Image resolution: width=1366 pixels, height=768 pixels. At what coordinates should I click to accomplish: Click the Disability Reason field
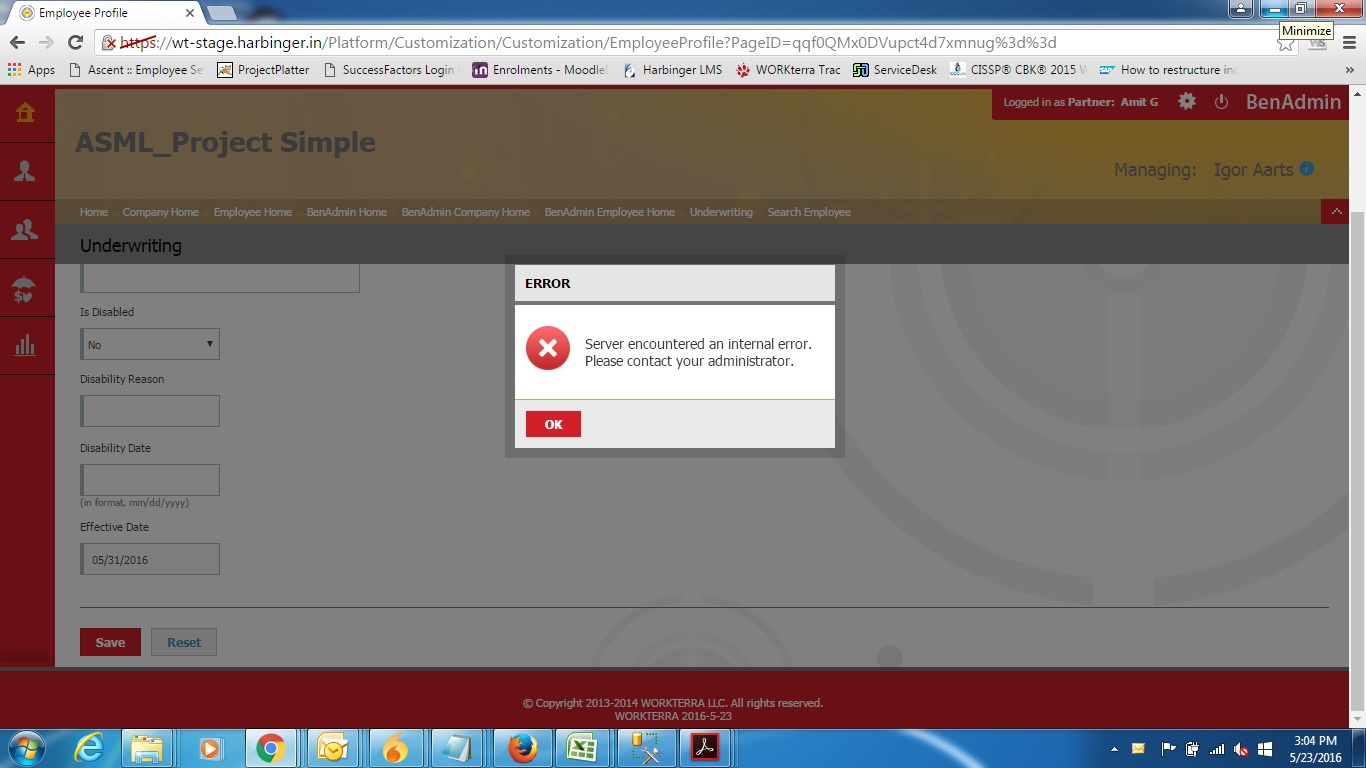(150, 411)
